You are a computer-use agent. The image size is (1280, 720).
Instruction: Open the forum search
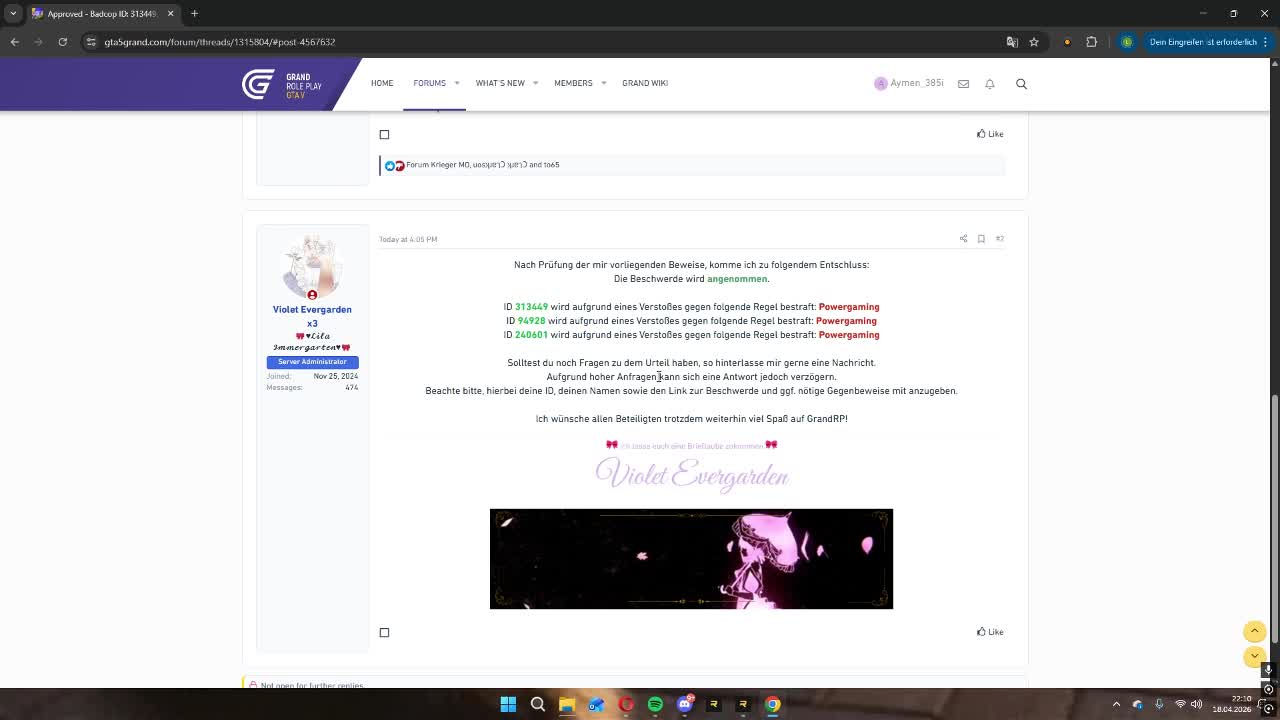pos(1021,84)
